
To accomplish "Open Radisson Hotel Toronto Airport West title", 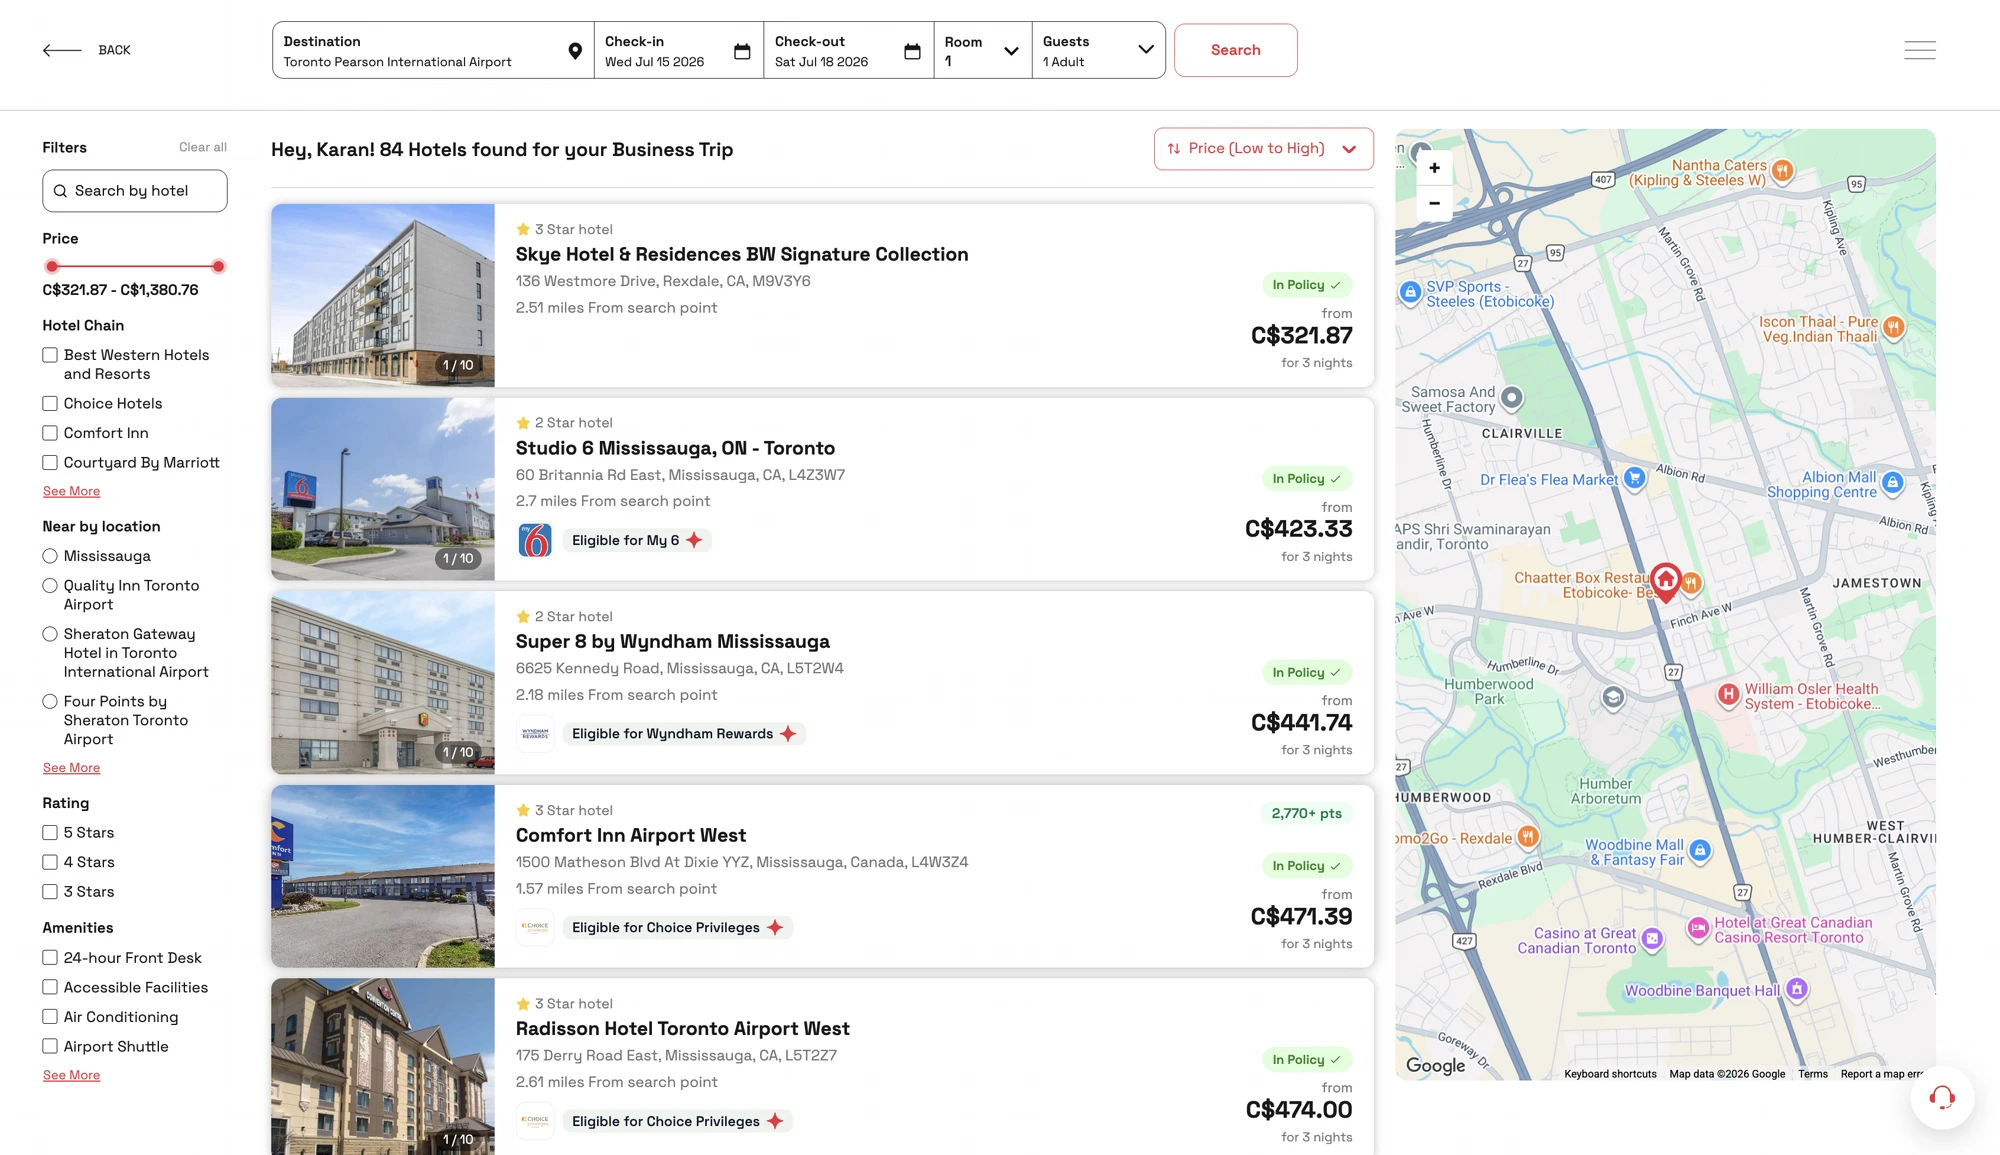I will [683, 1028].
